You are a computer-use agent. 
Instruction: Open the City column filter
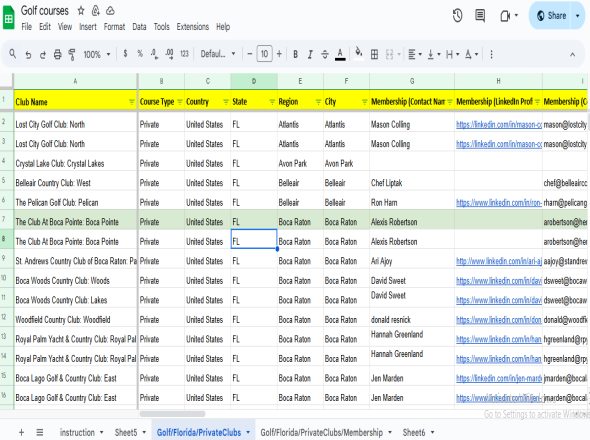365,102
